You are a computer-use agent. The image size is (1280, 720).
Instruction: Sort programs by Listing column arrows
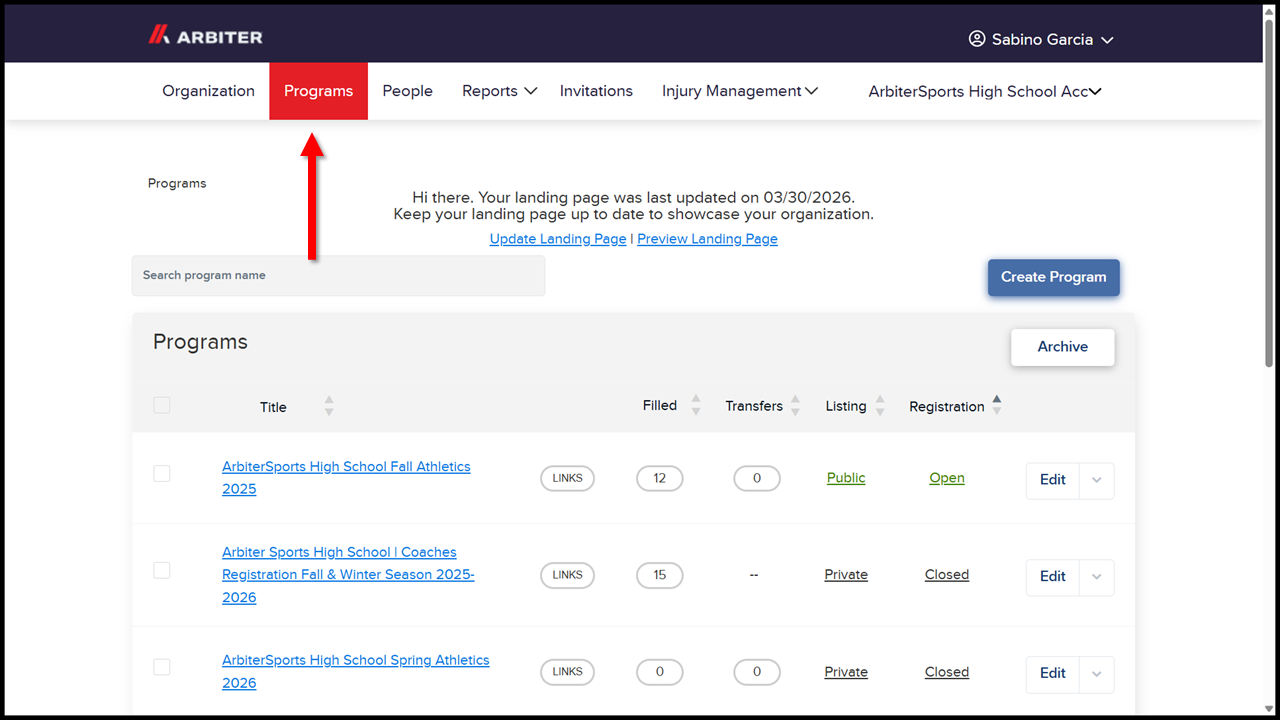(880, 405)
